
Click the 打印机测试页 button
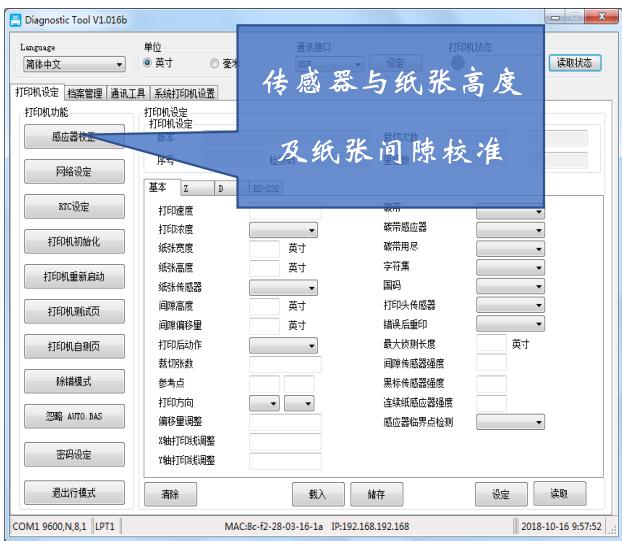74,311
